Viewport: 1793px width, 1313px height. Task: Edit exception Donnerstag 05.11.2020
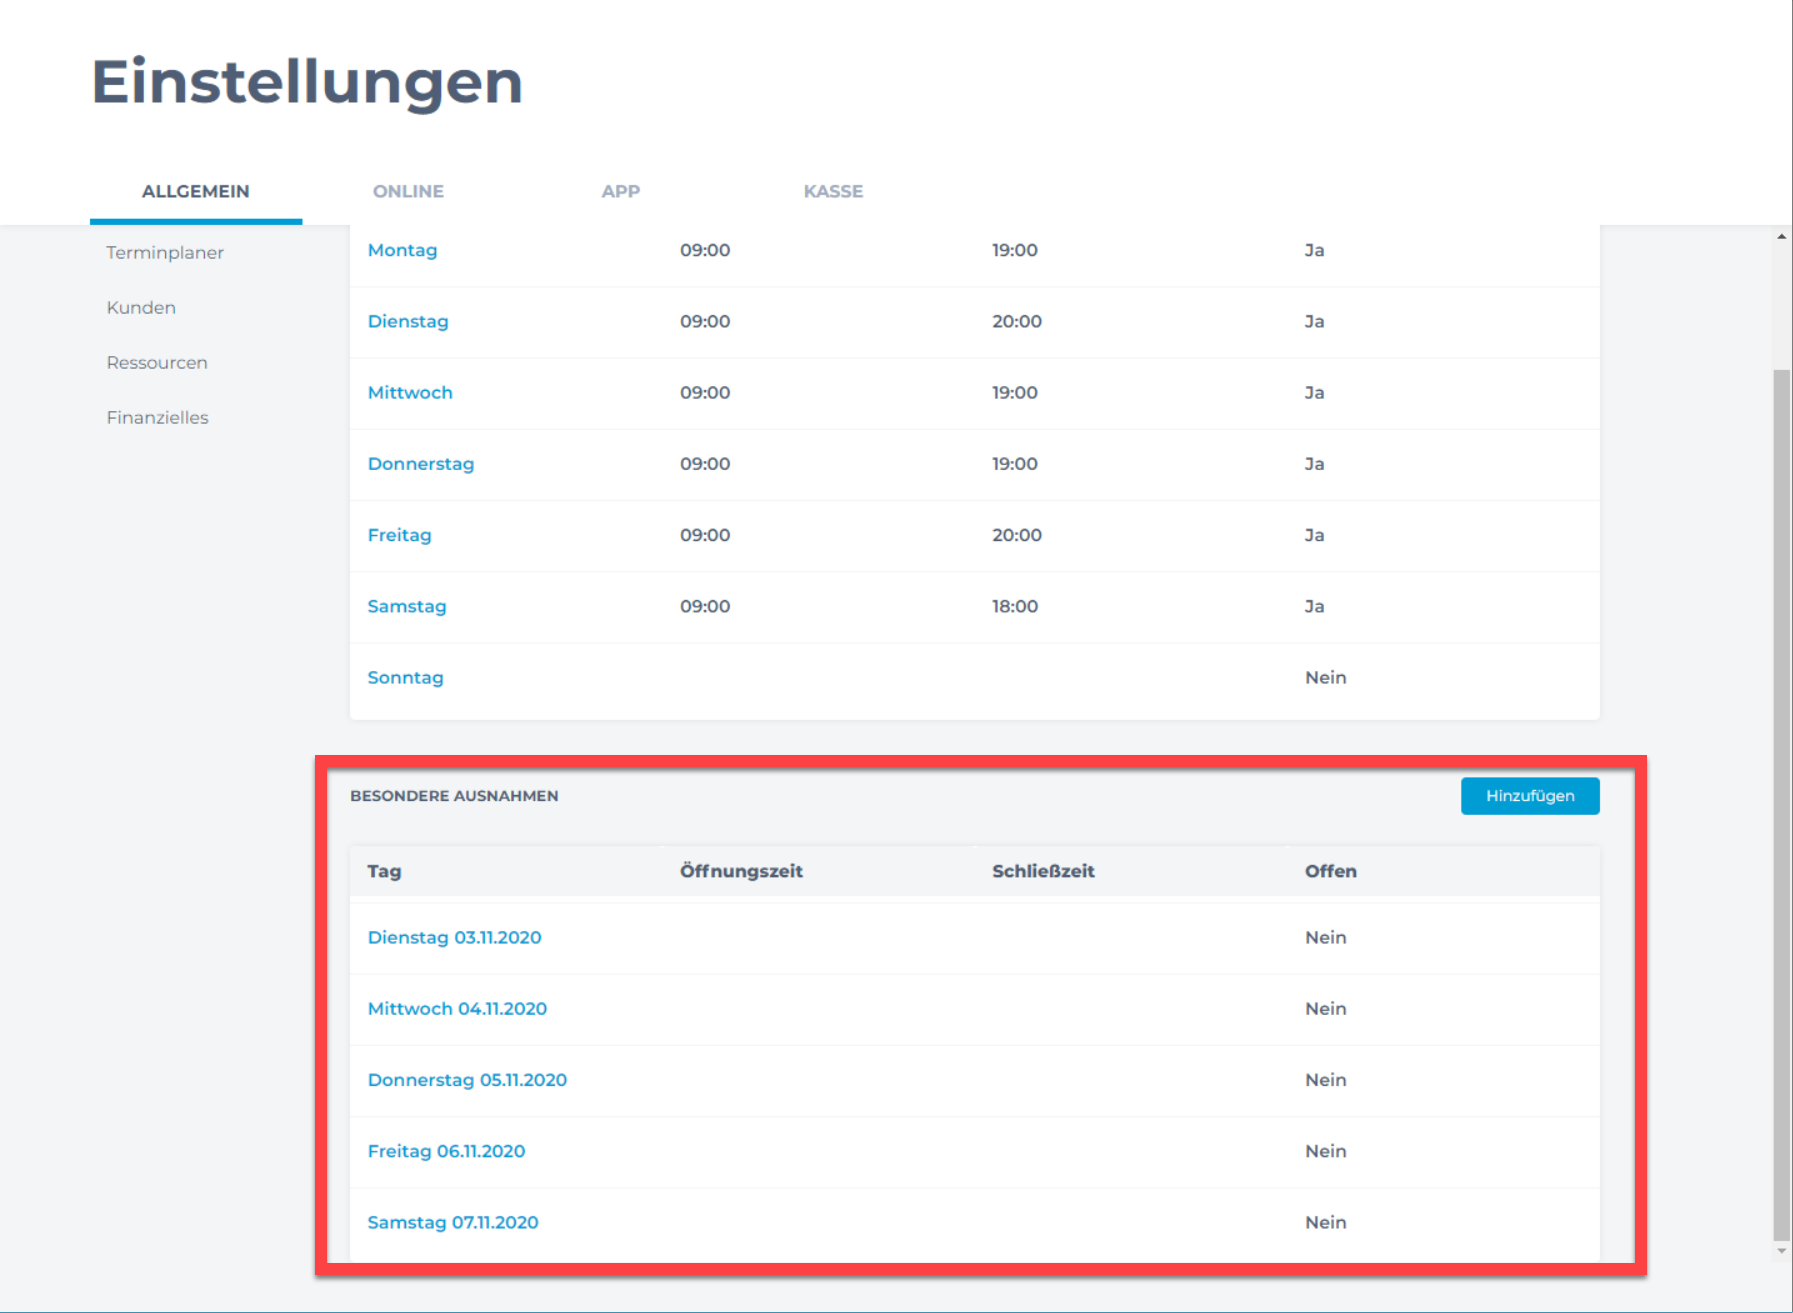point(467,1080)
